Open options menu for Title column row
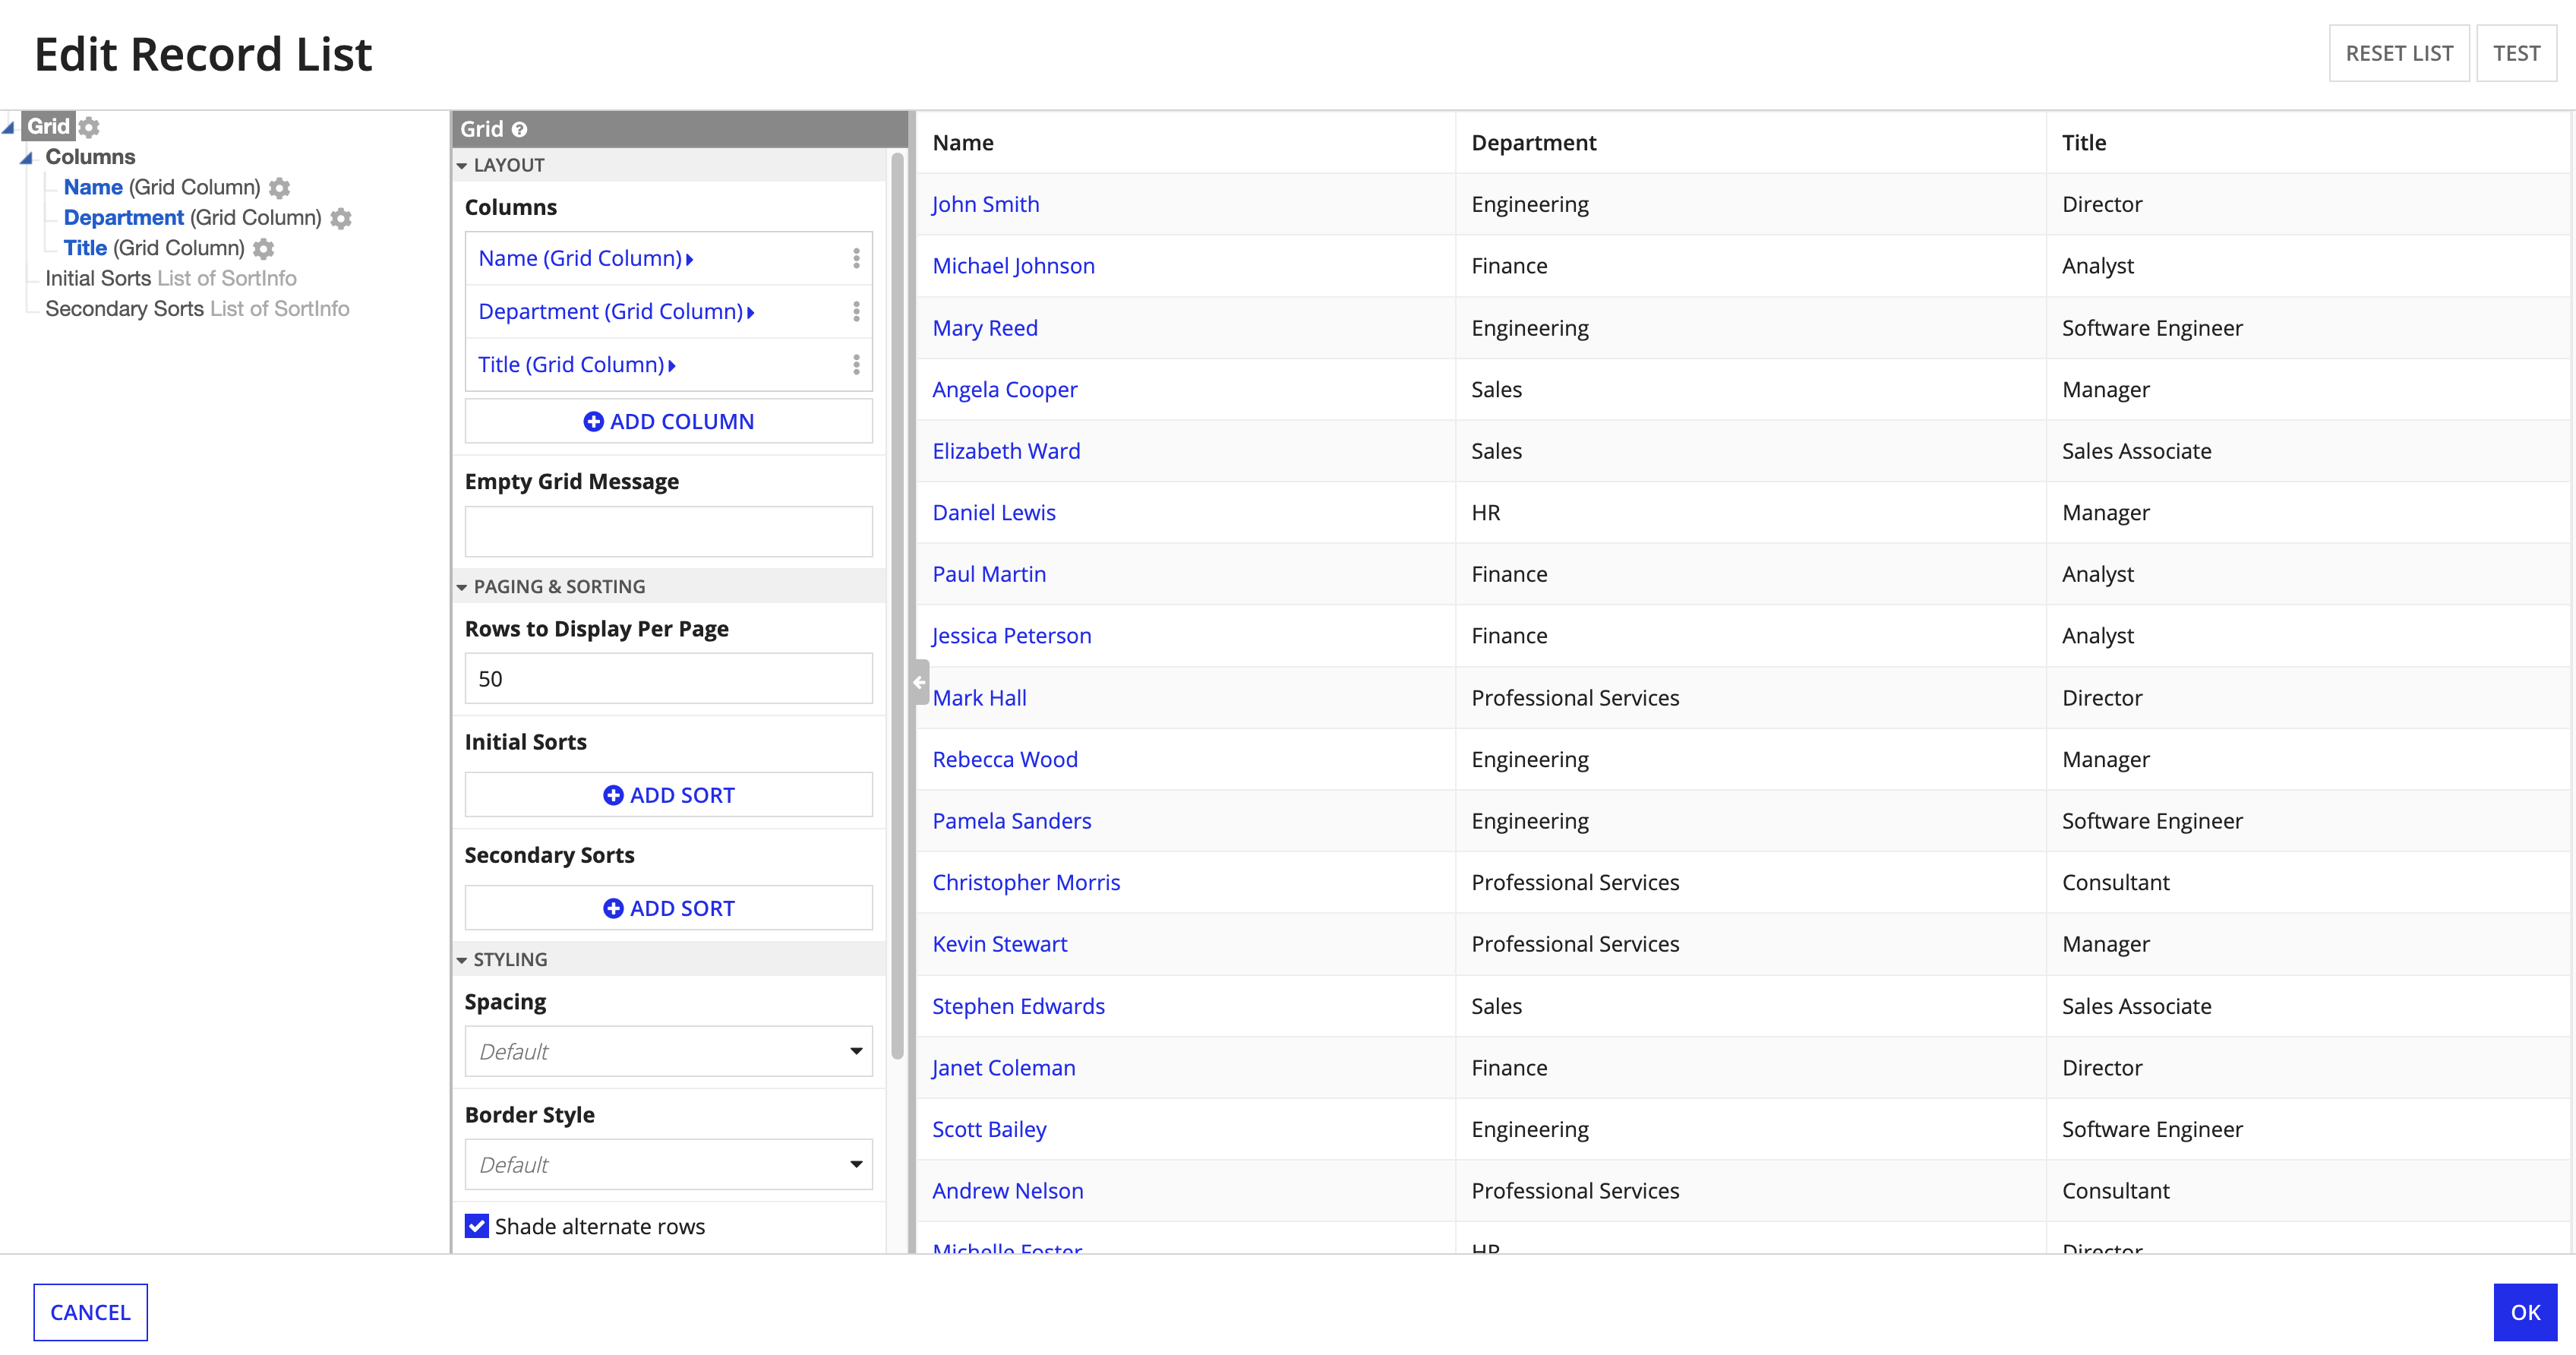Image resolution: width=2576 pixels, height=1355 pixels. 856,364
